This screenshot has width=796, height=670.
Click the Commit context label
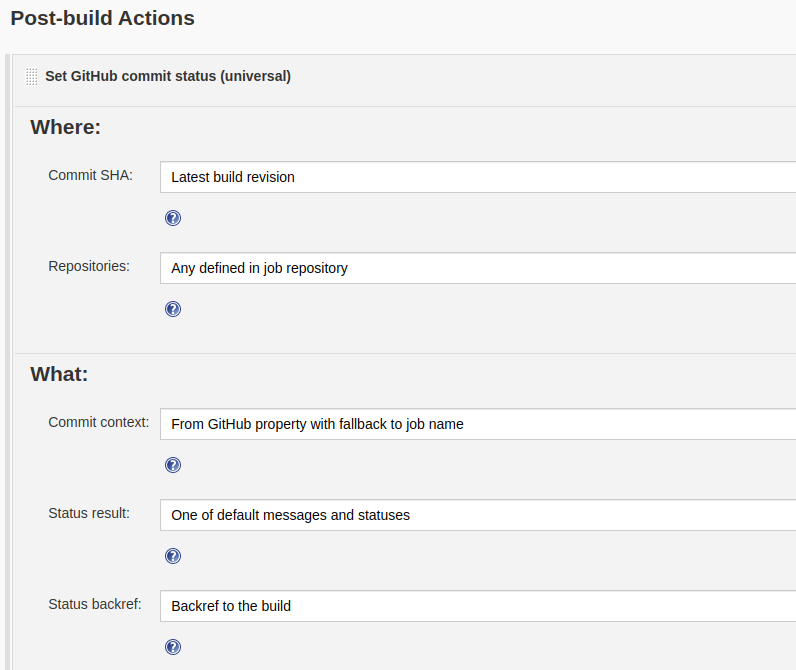pyautogui.click(x=98, y=422)
